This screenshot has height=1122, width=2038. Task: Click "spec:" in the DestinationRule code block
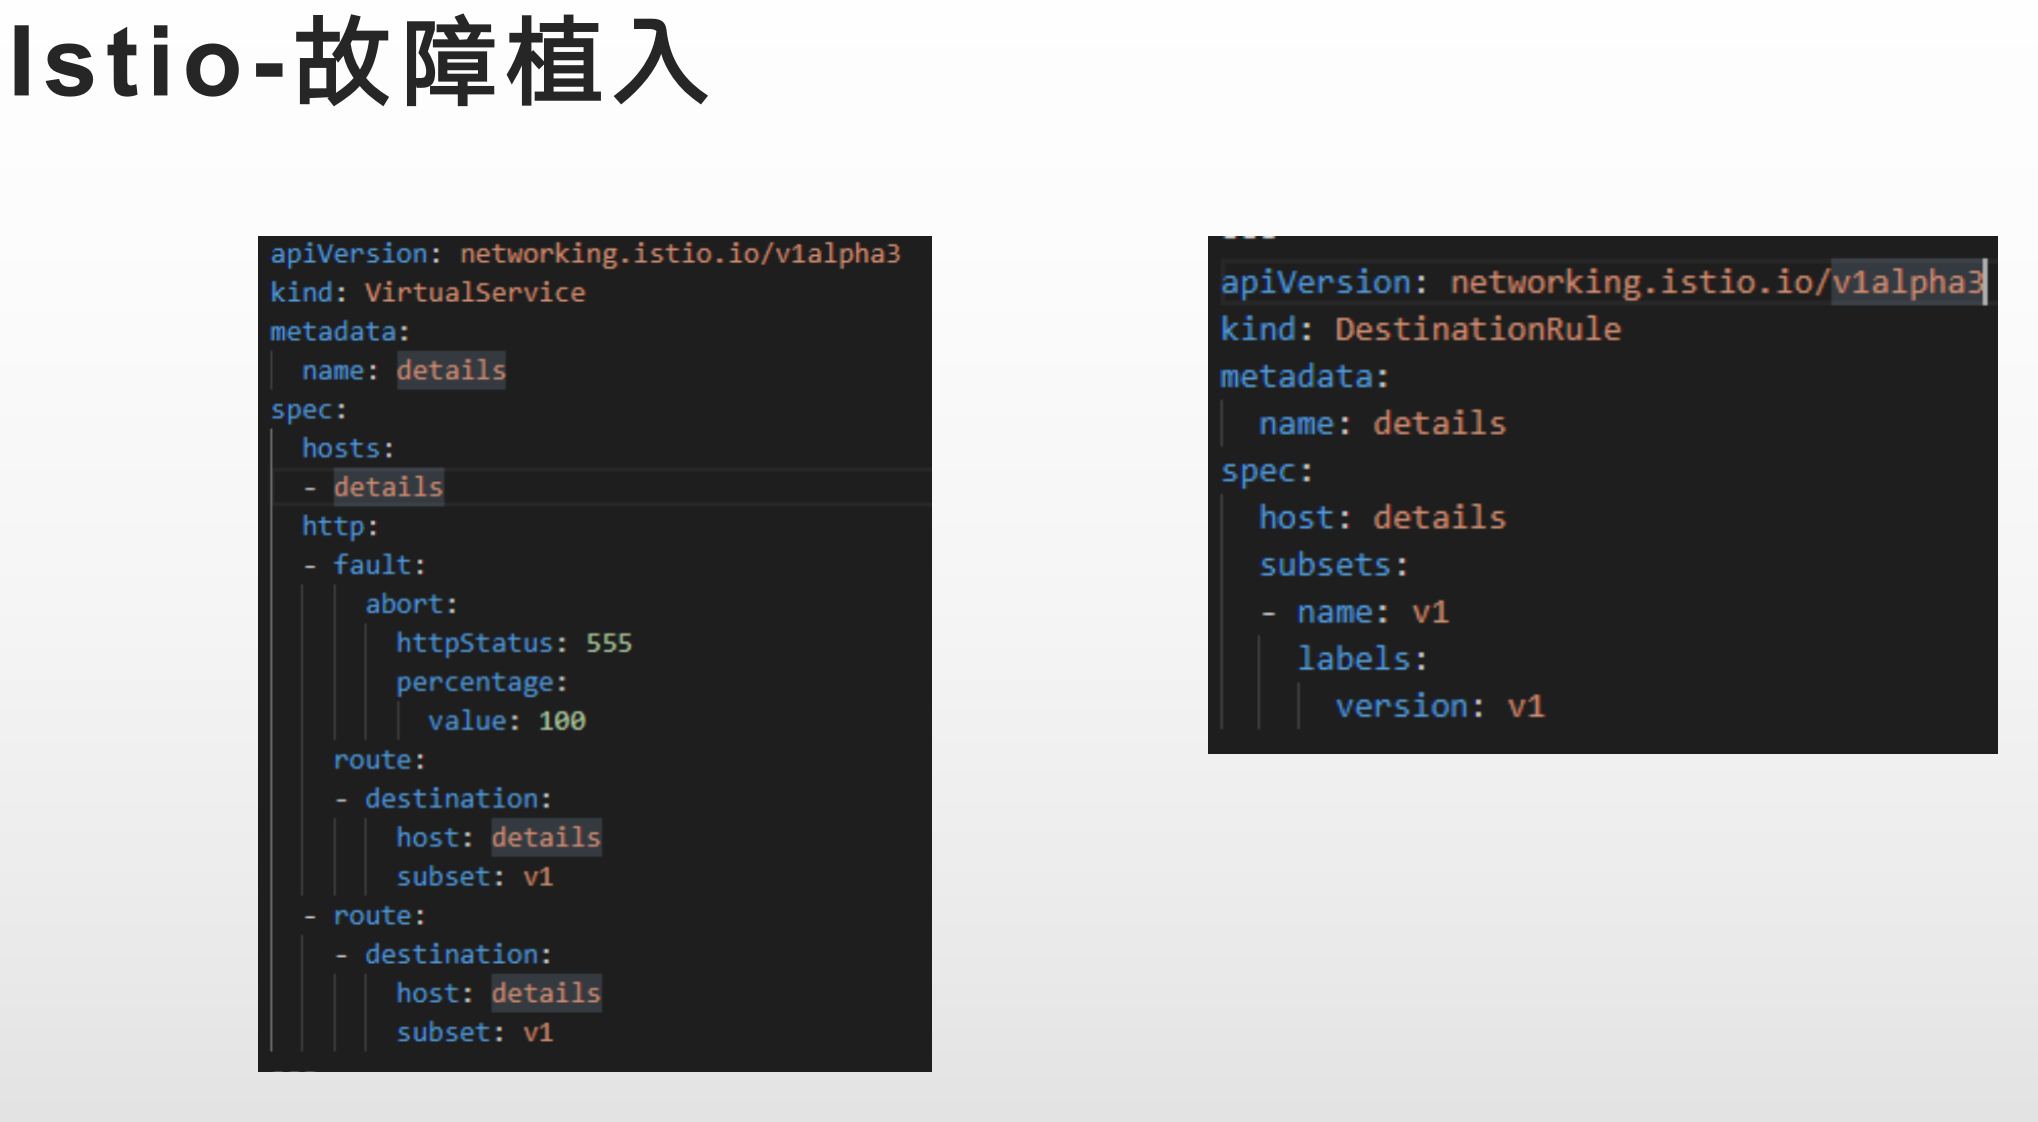1266,471
